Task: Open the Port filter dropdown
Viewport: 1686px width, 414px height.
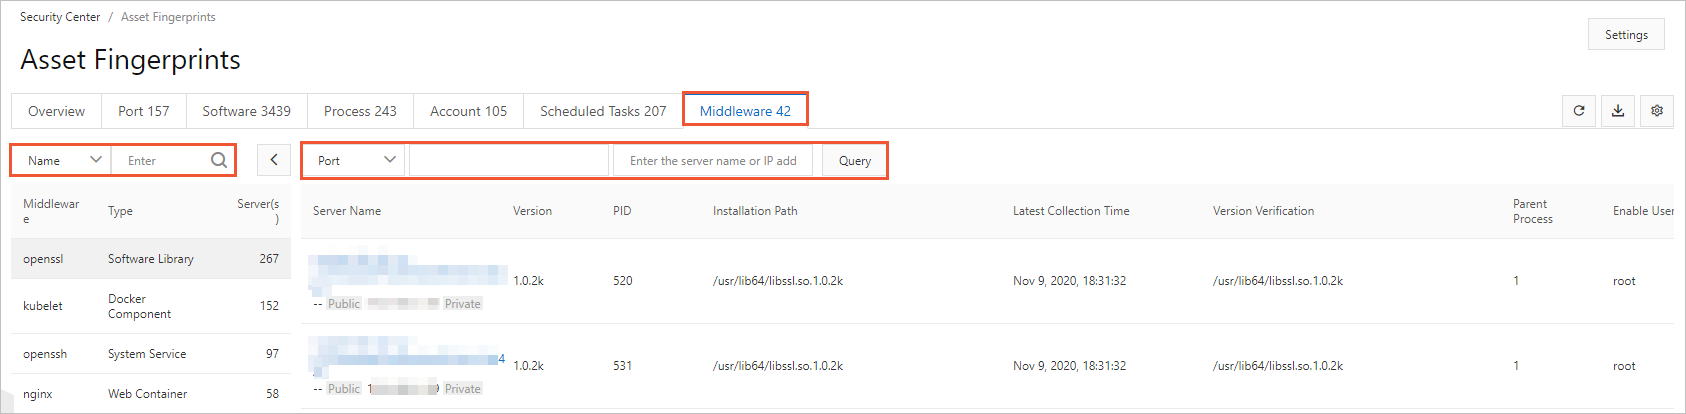Action: 354,160
